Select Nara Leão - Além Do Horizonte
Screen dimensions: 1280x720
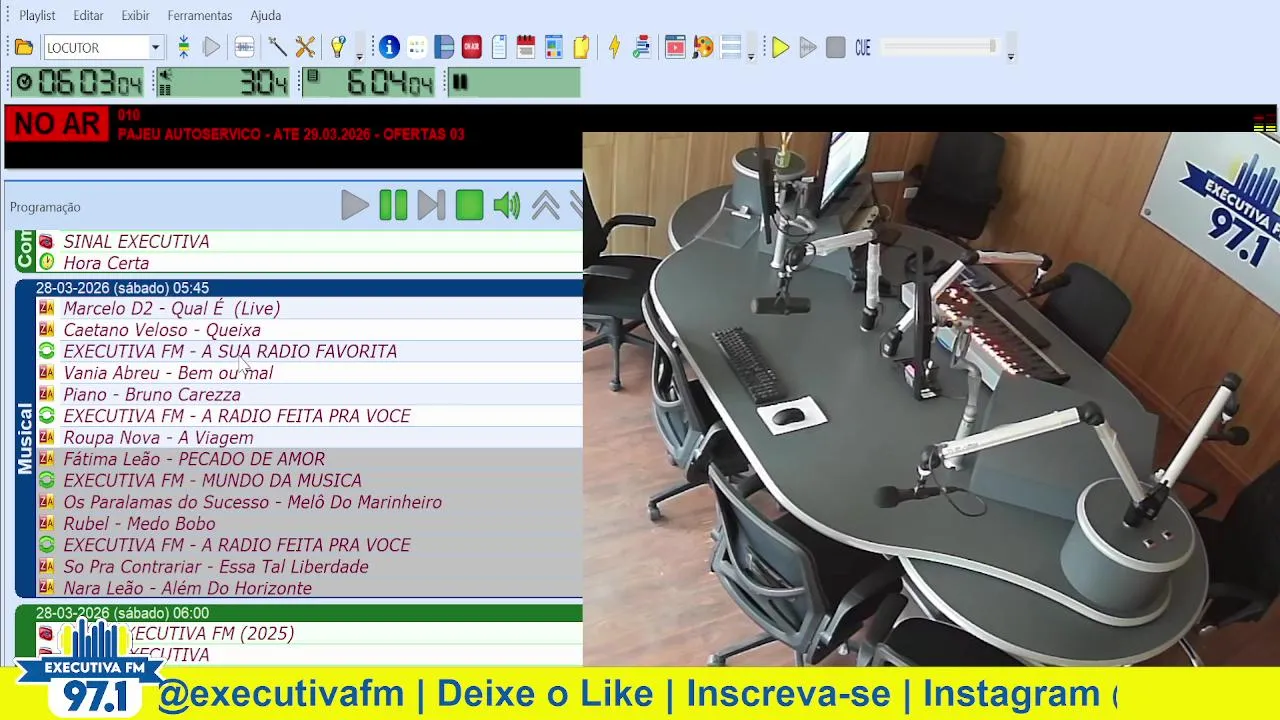point(309,588)
